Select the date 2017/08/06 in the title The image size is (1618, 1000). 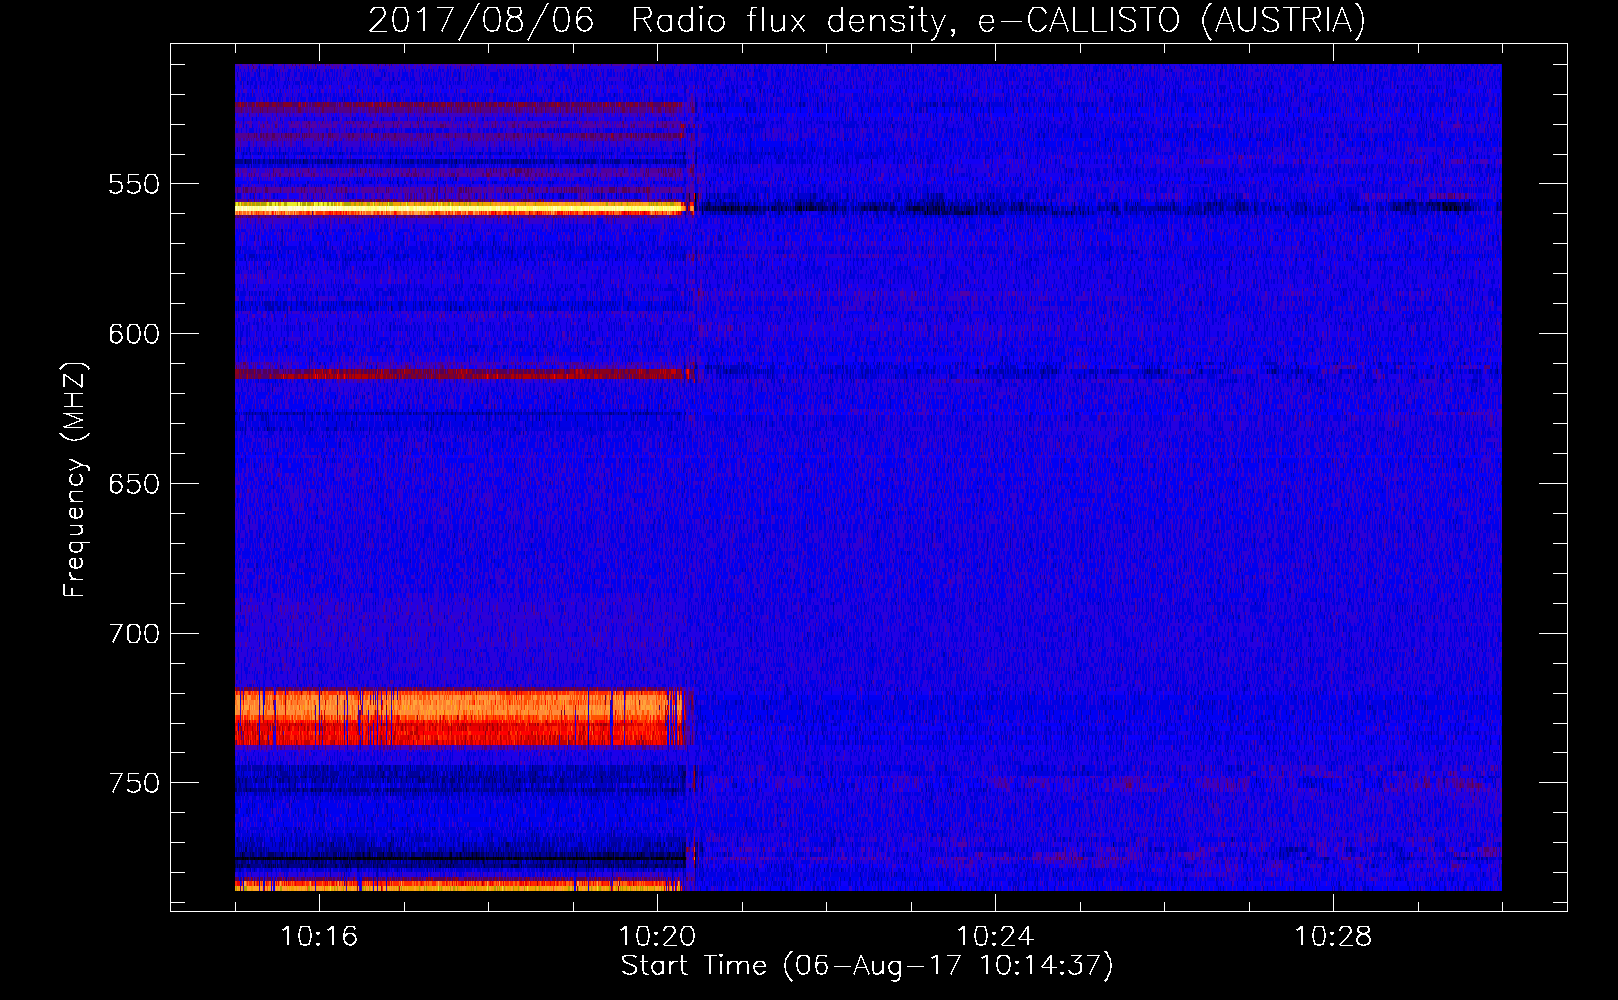[x=481, y=20]
